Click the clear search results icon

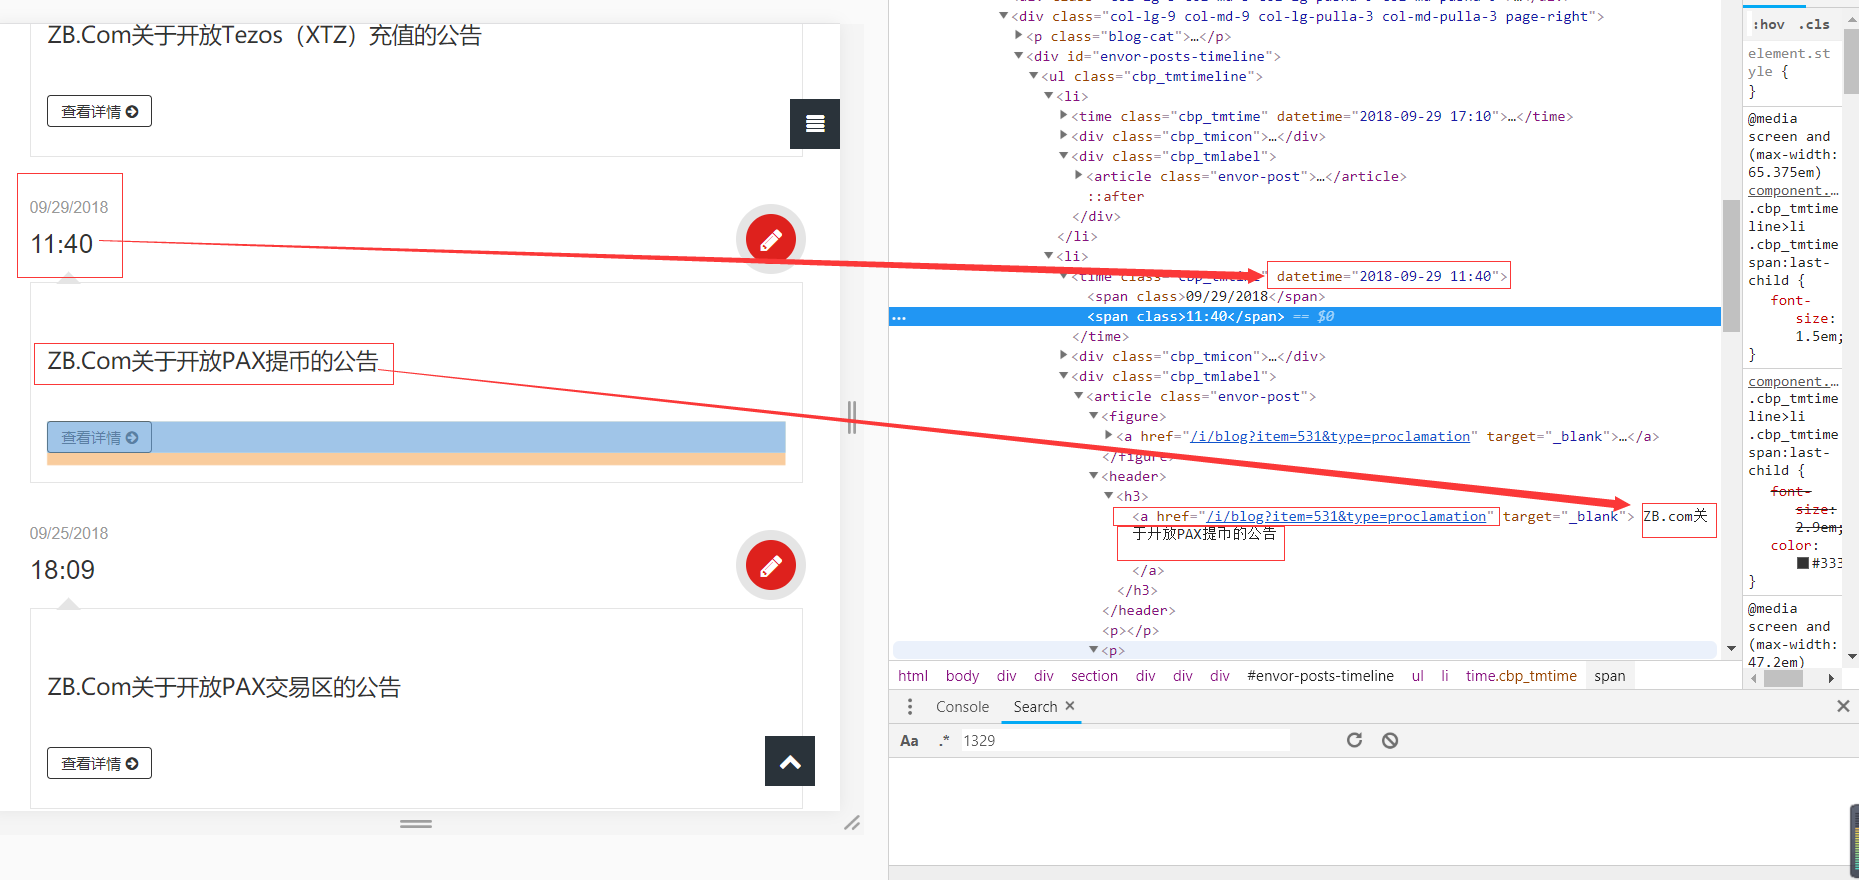pyautogui.click(x=1390, y=740)
